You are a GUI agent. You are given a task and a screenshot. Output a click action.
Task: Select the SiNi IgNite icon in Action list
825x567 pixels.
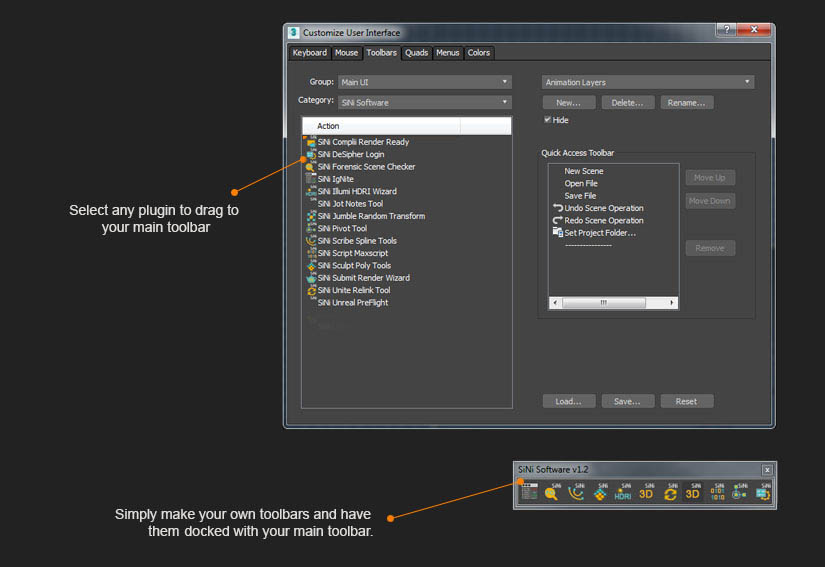point(311,179)
